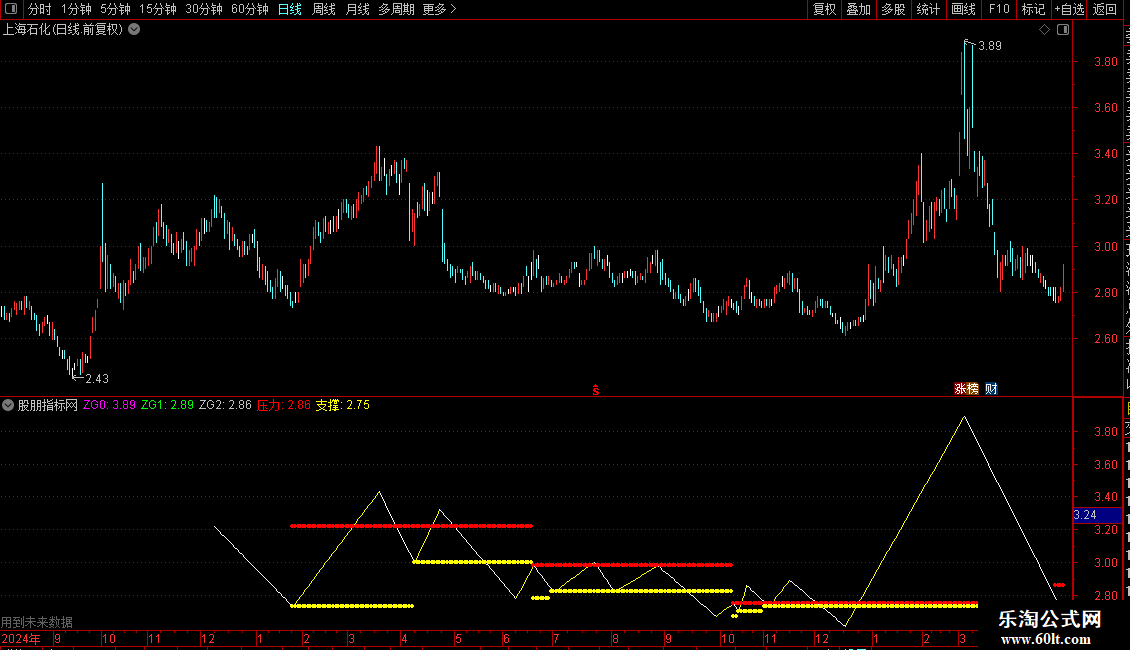Viewport: 1130px width, 650px height.
Task: Click the 压力: 2.86 resistance value
Action: click(284, 405)
